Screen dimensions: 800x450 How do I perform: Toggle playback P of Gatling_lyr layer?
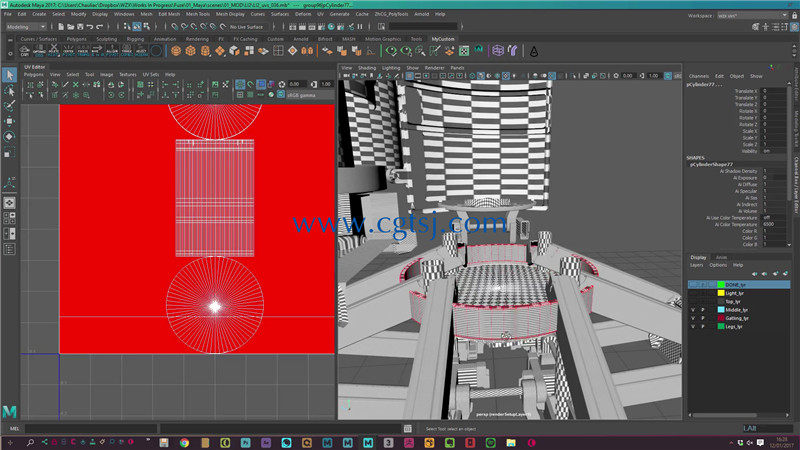703,318
